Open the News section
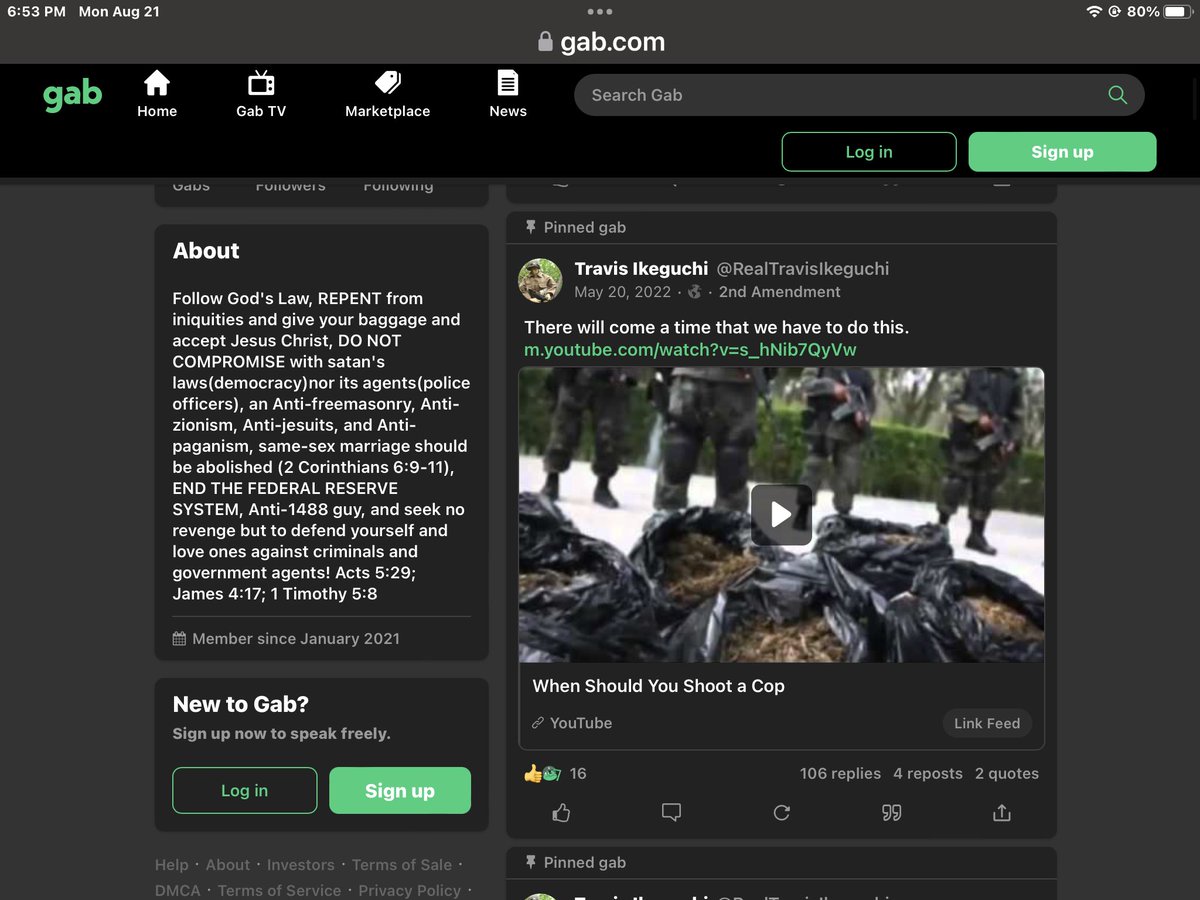This screenshot has height=900, width=1200. [x=508, y=95]
